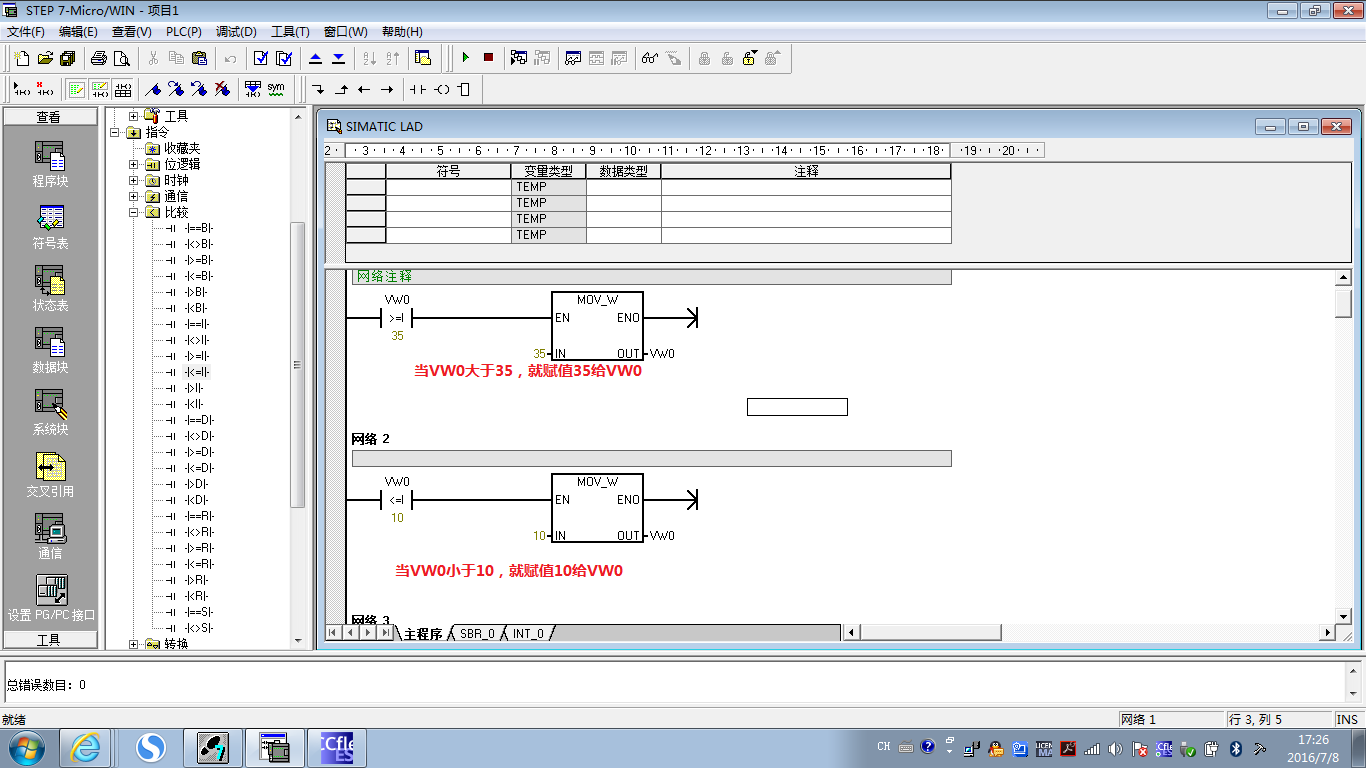Click the Save project icon

pyautogui.click(x=67, y=58)
